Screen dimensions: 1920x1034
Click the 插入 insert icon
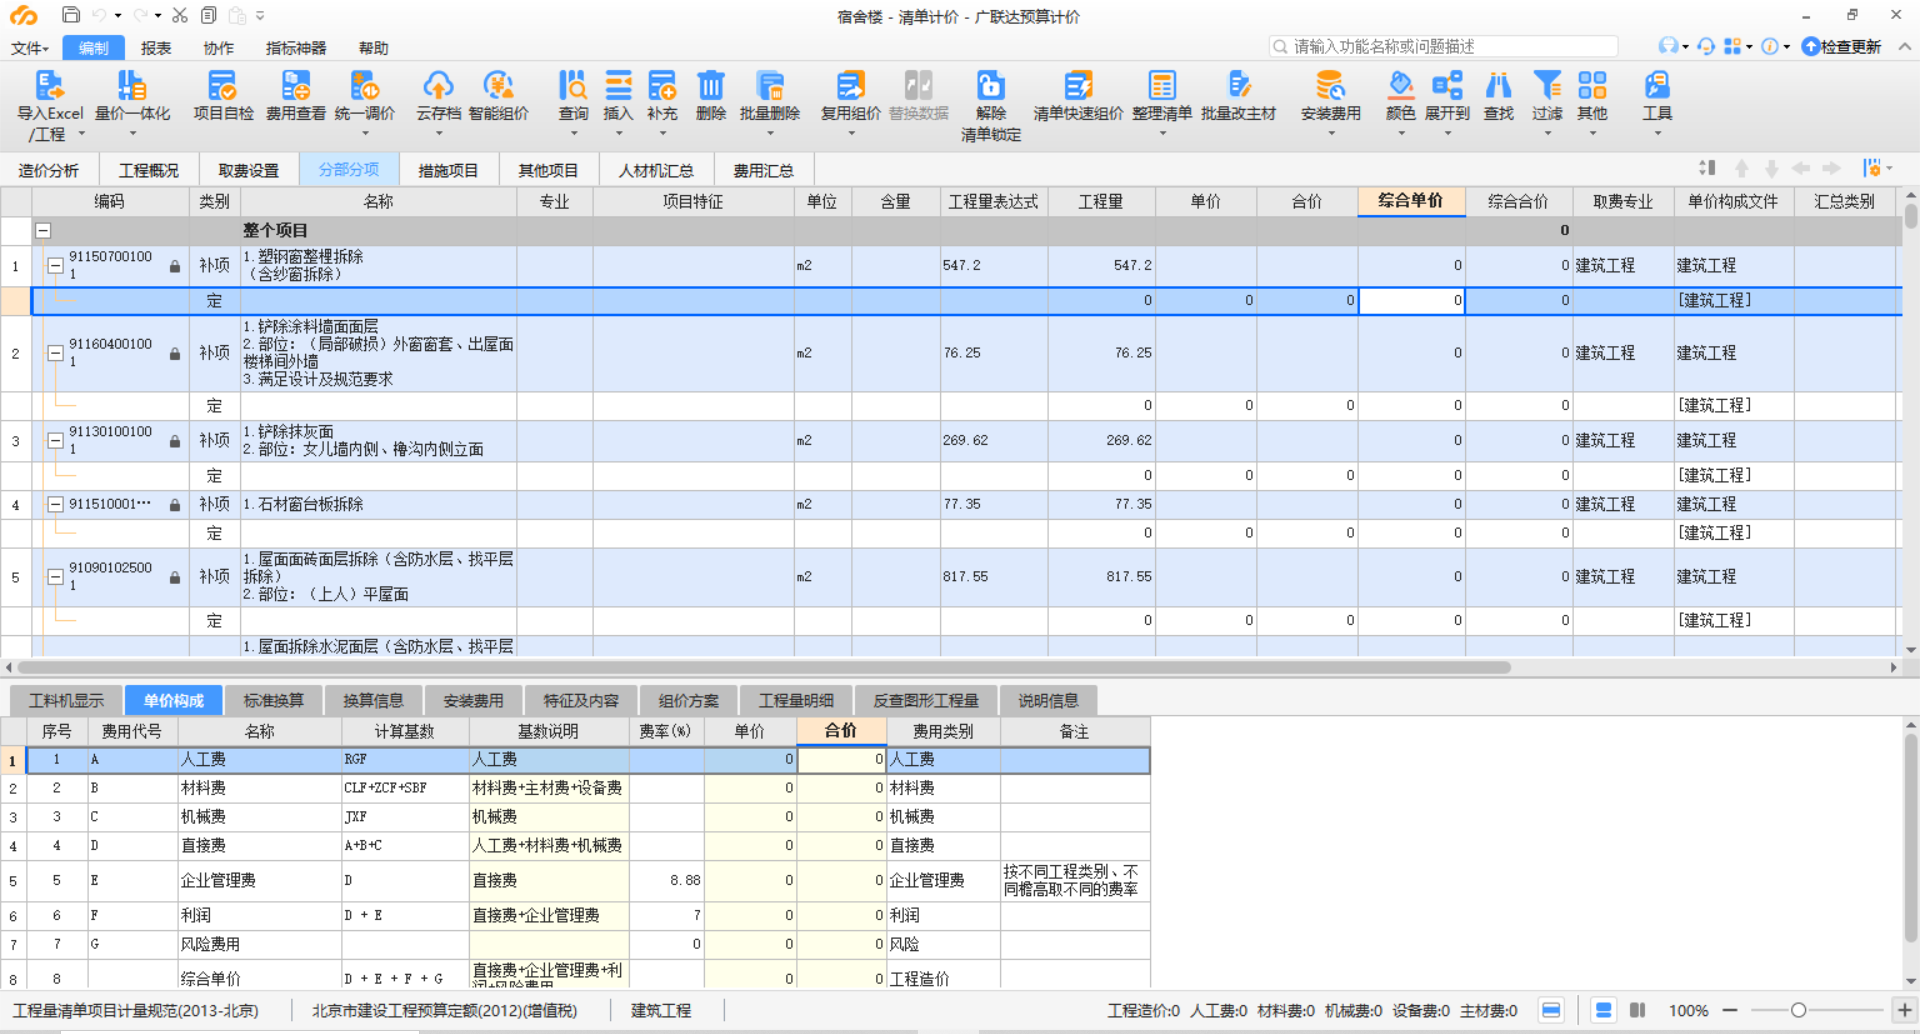[618, 86]
